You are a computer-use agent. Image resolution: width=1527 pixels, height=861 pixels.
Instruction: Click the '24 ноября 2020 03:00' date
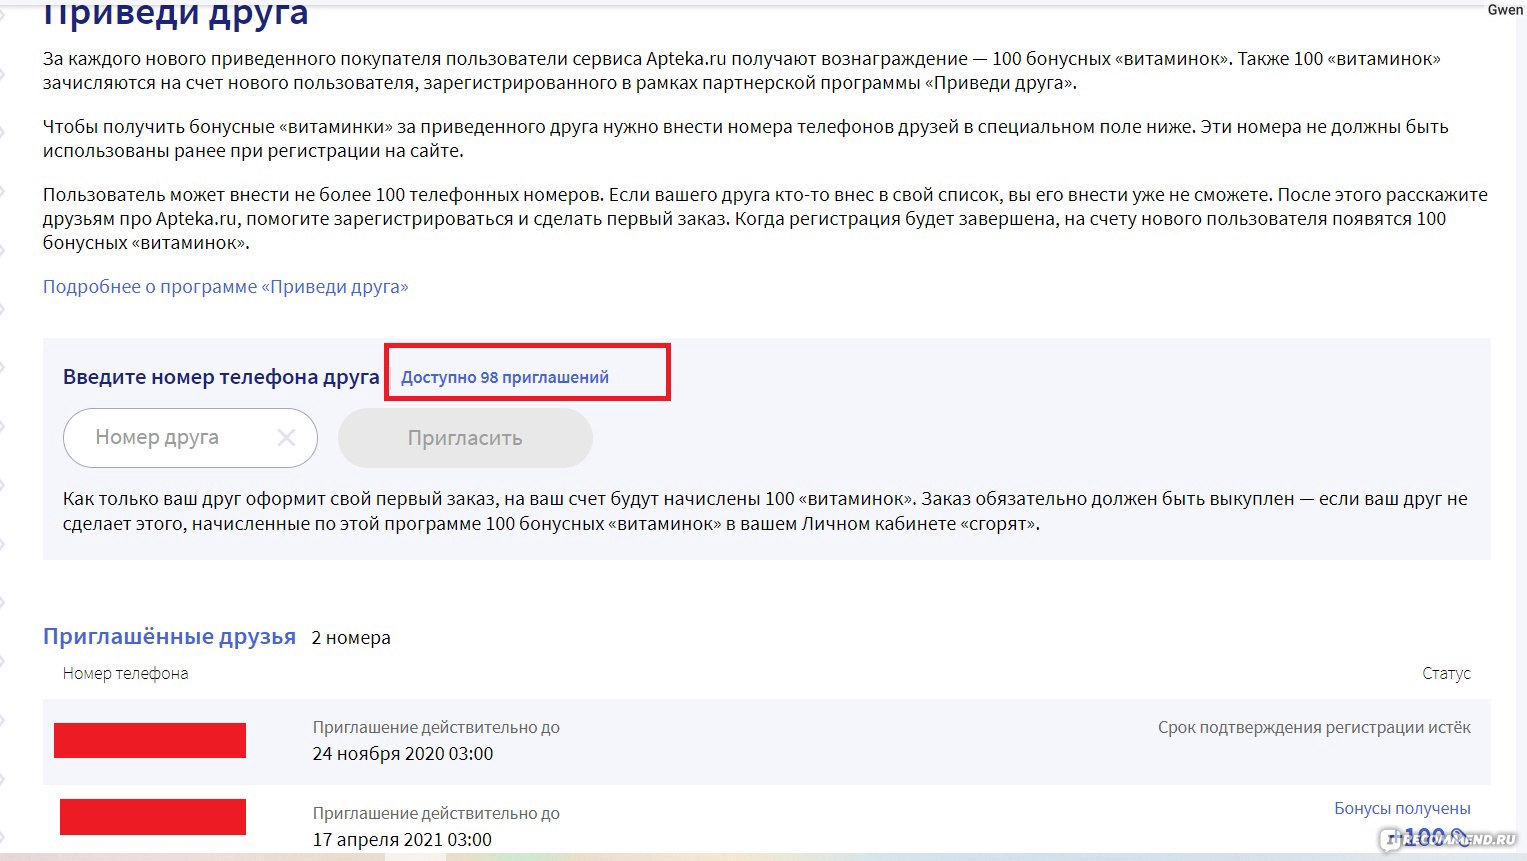(403, 754)
